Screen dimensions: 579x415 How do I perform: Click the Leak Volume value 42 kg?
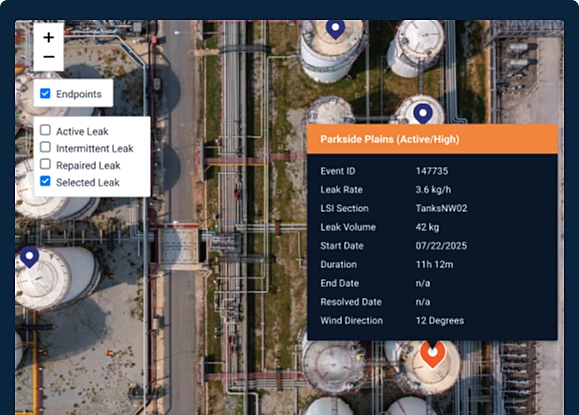(x=427, y=227)
